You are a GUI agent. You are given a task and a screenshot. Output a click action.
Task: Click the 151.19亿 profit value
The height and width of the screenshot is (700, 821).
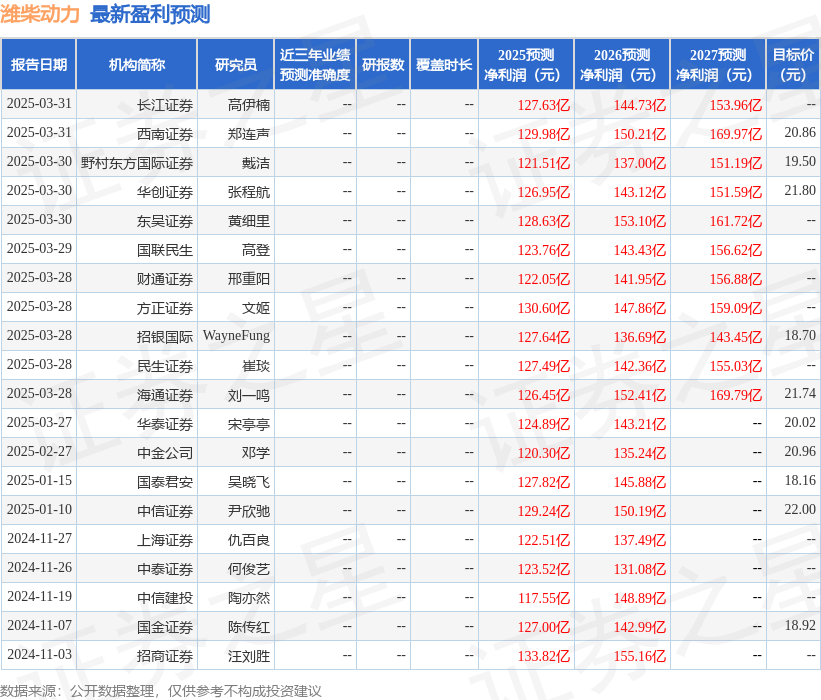(736, 163)
